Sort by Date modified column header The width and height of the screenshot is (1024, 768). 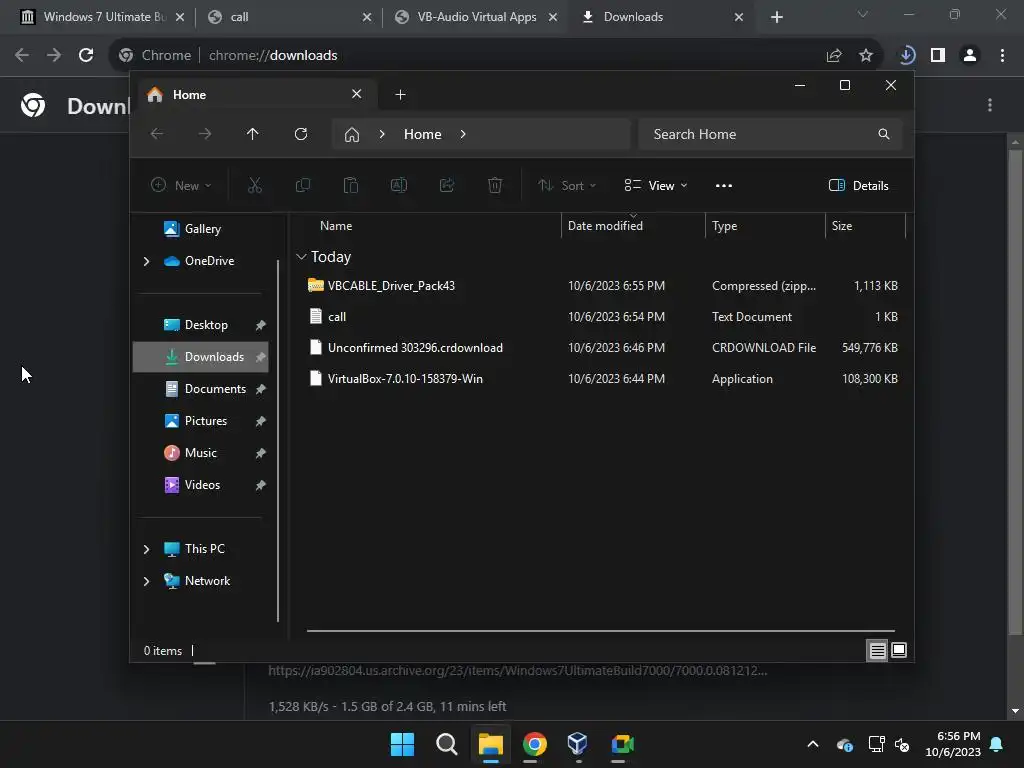click(633, 226)
